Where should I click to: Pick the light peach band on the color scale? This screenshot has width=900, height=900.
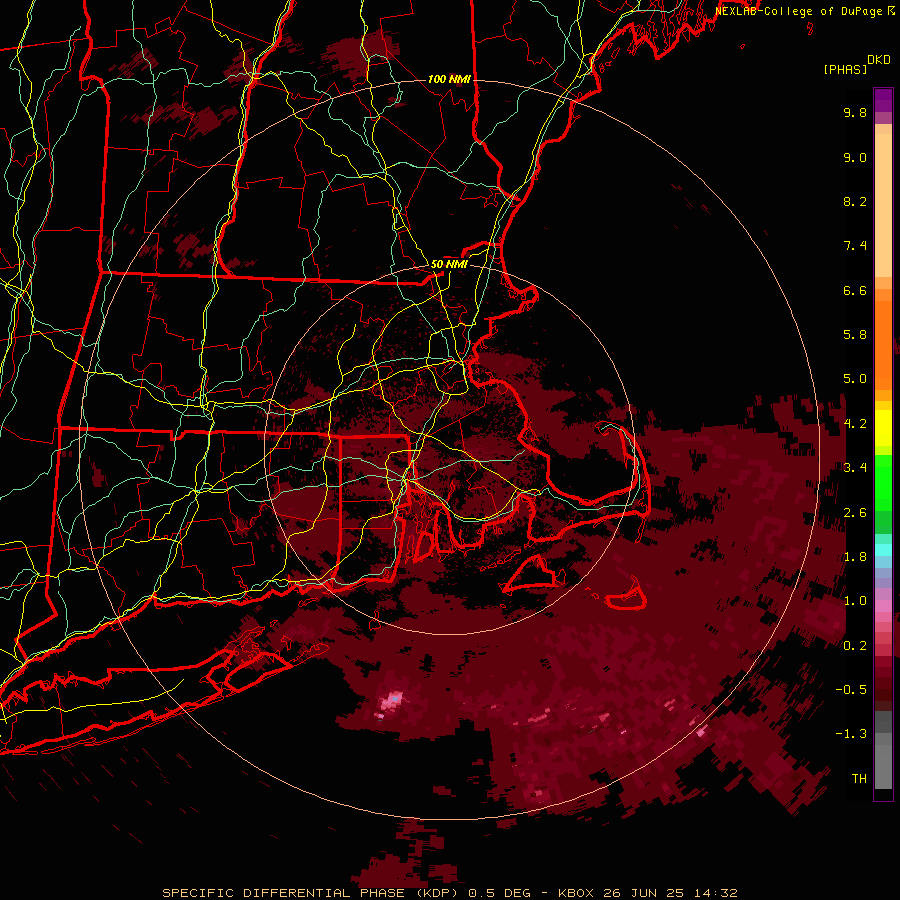click(883, 205)
